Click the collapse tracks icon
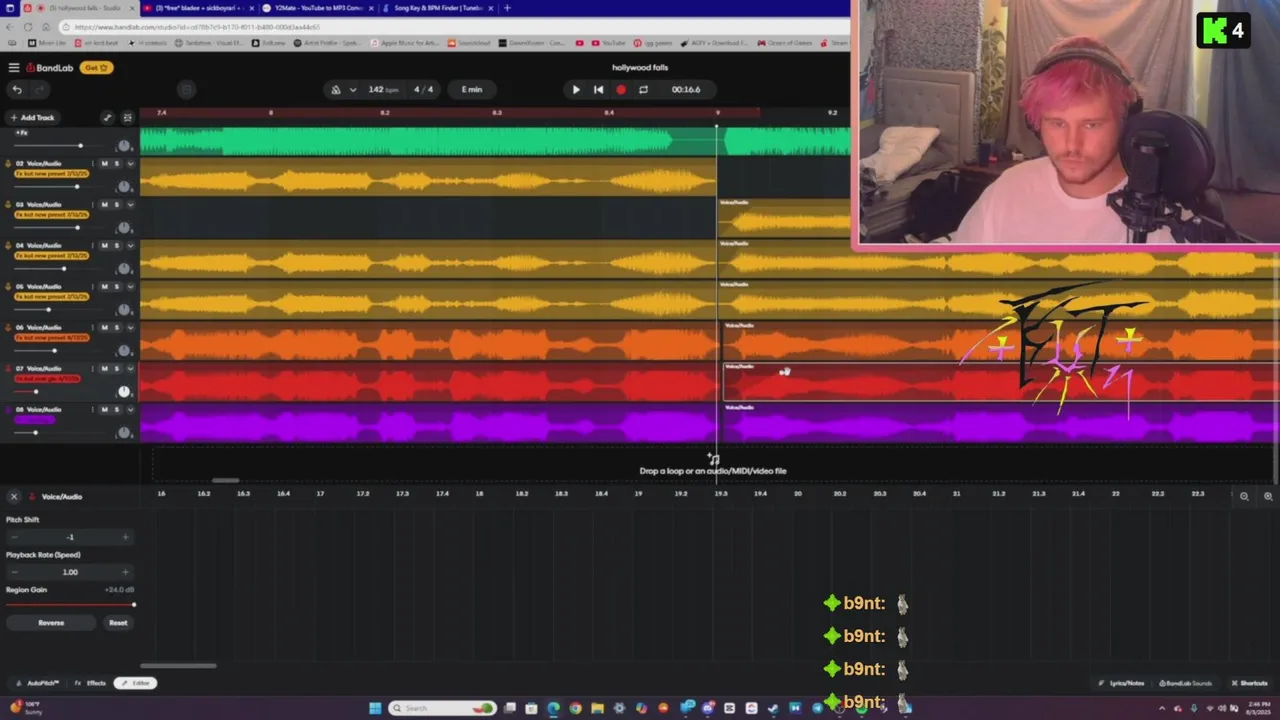Image resolution: width=1280 pixels, height=720 pixels. click(x=127, y=118)
